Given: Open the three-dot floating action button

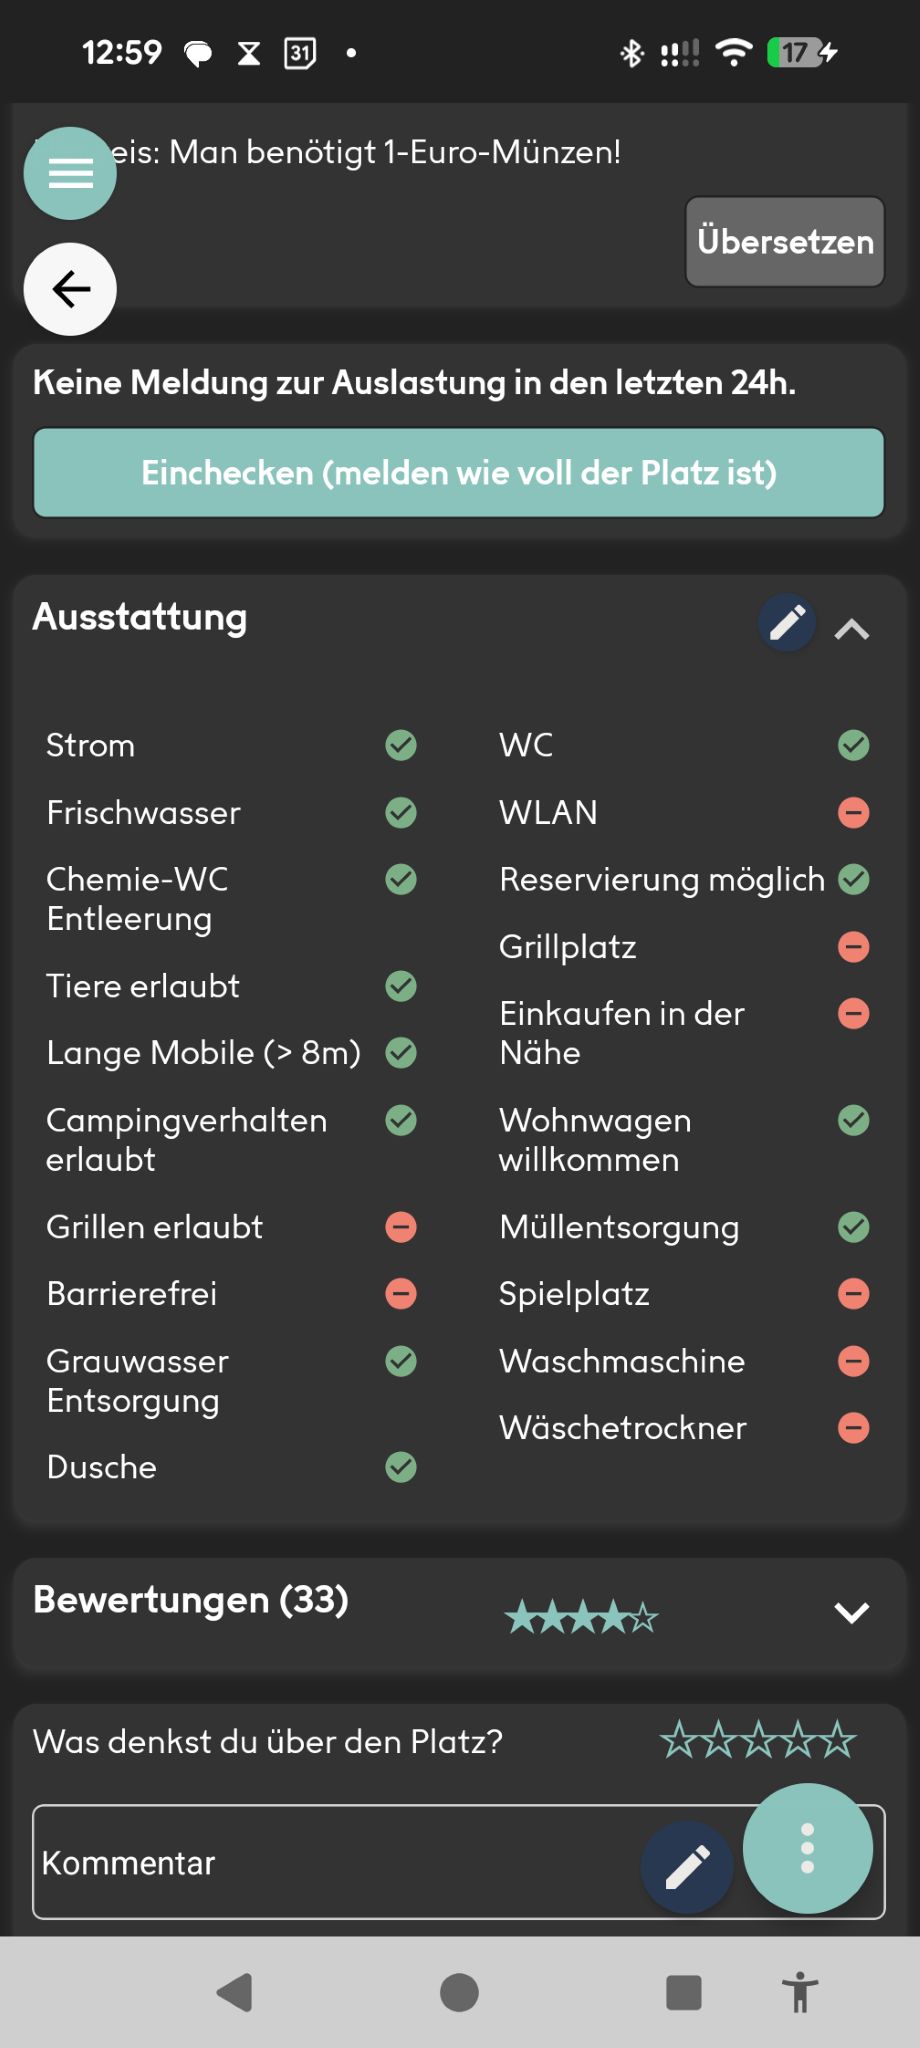Looking at the screenshot, I should (808, 1848).
